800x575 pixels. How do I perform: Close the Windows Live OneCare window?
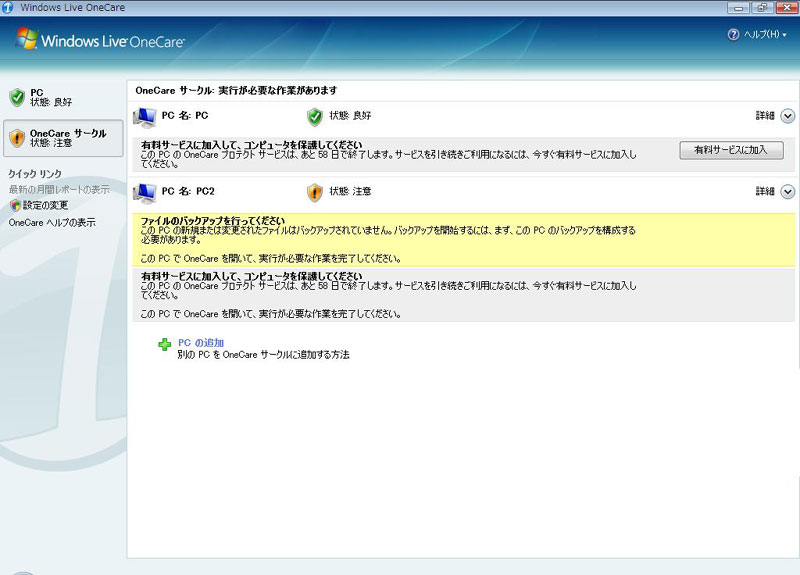pos(787,7)
